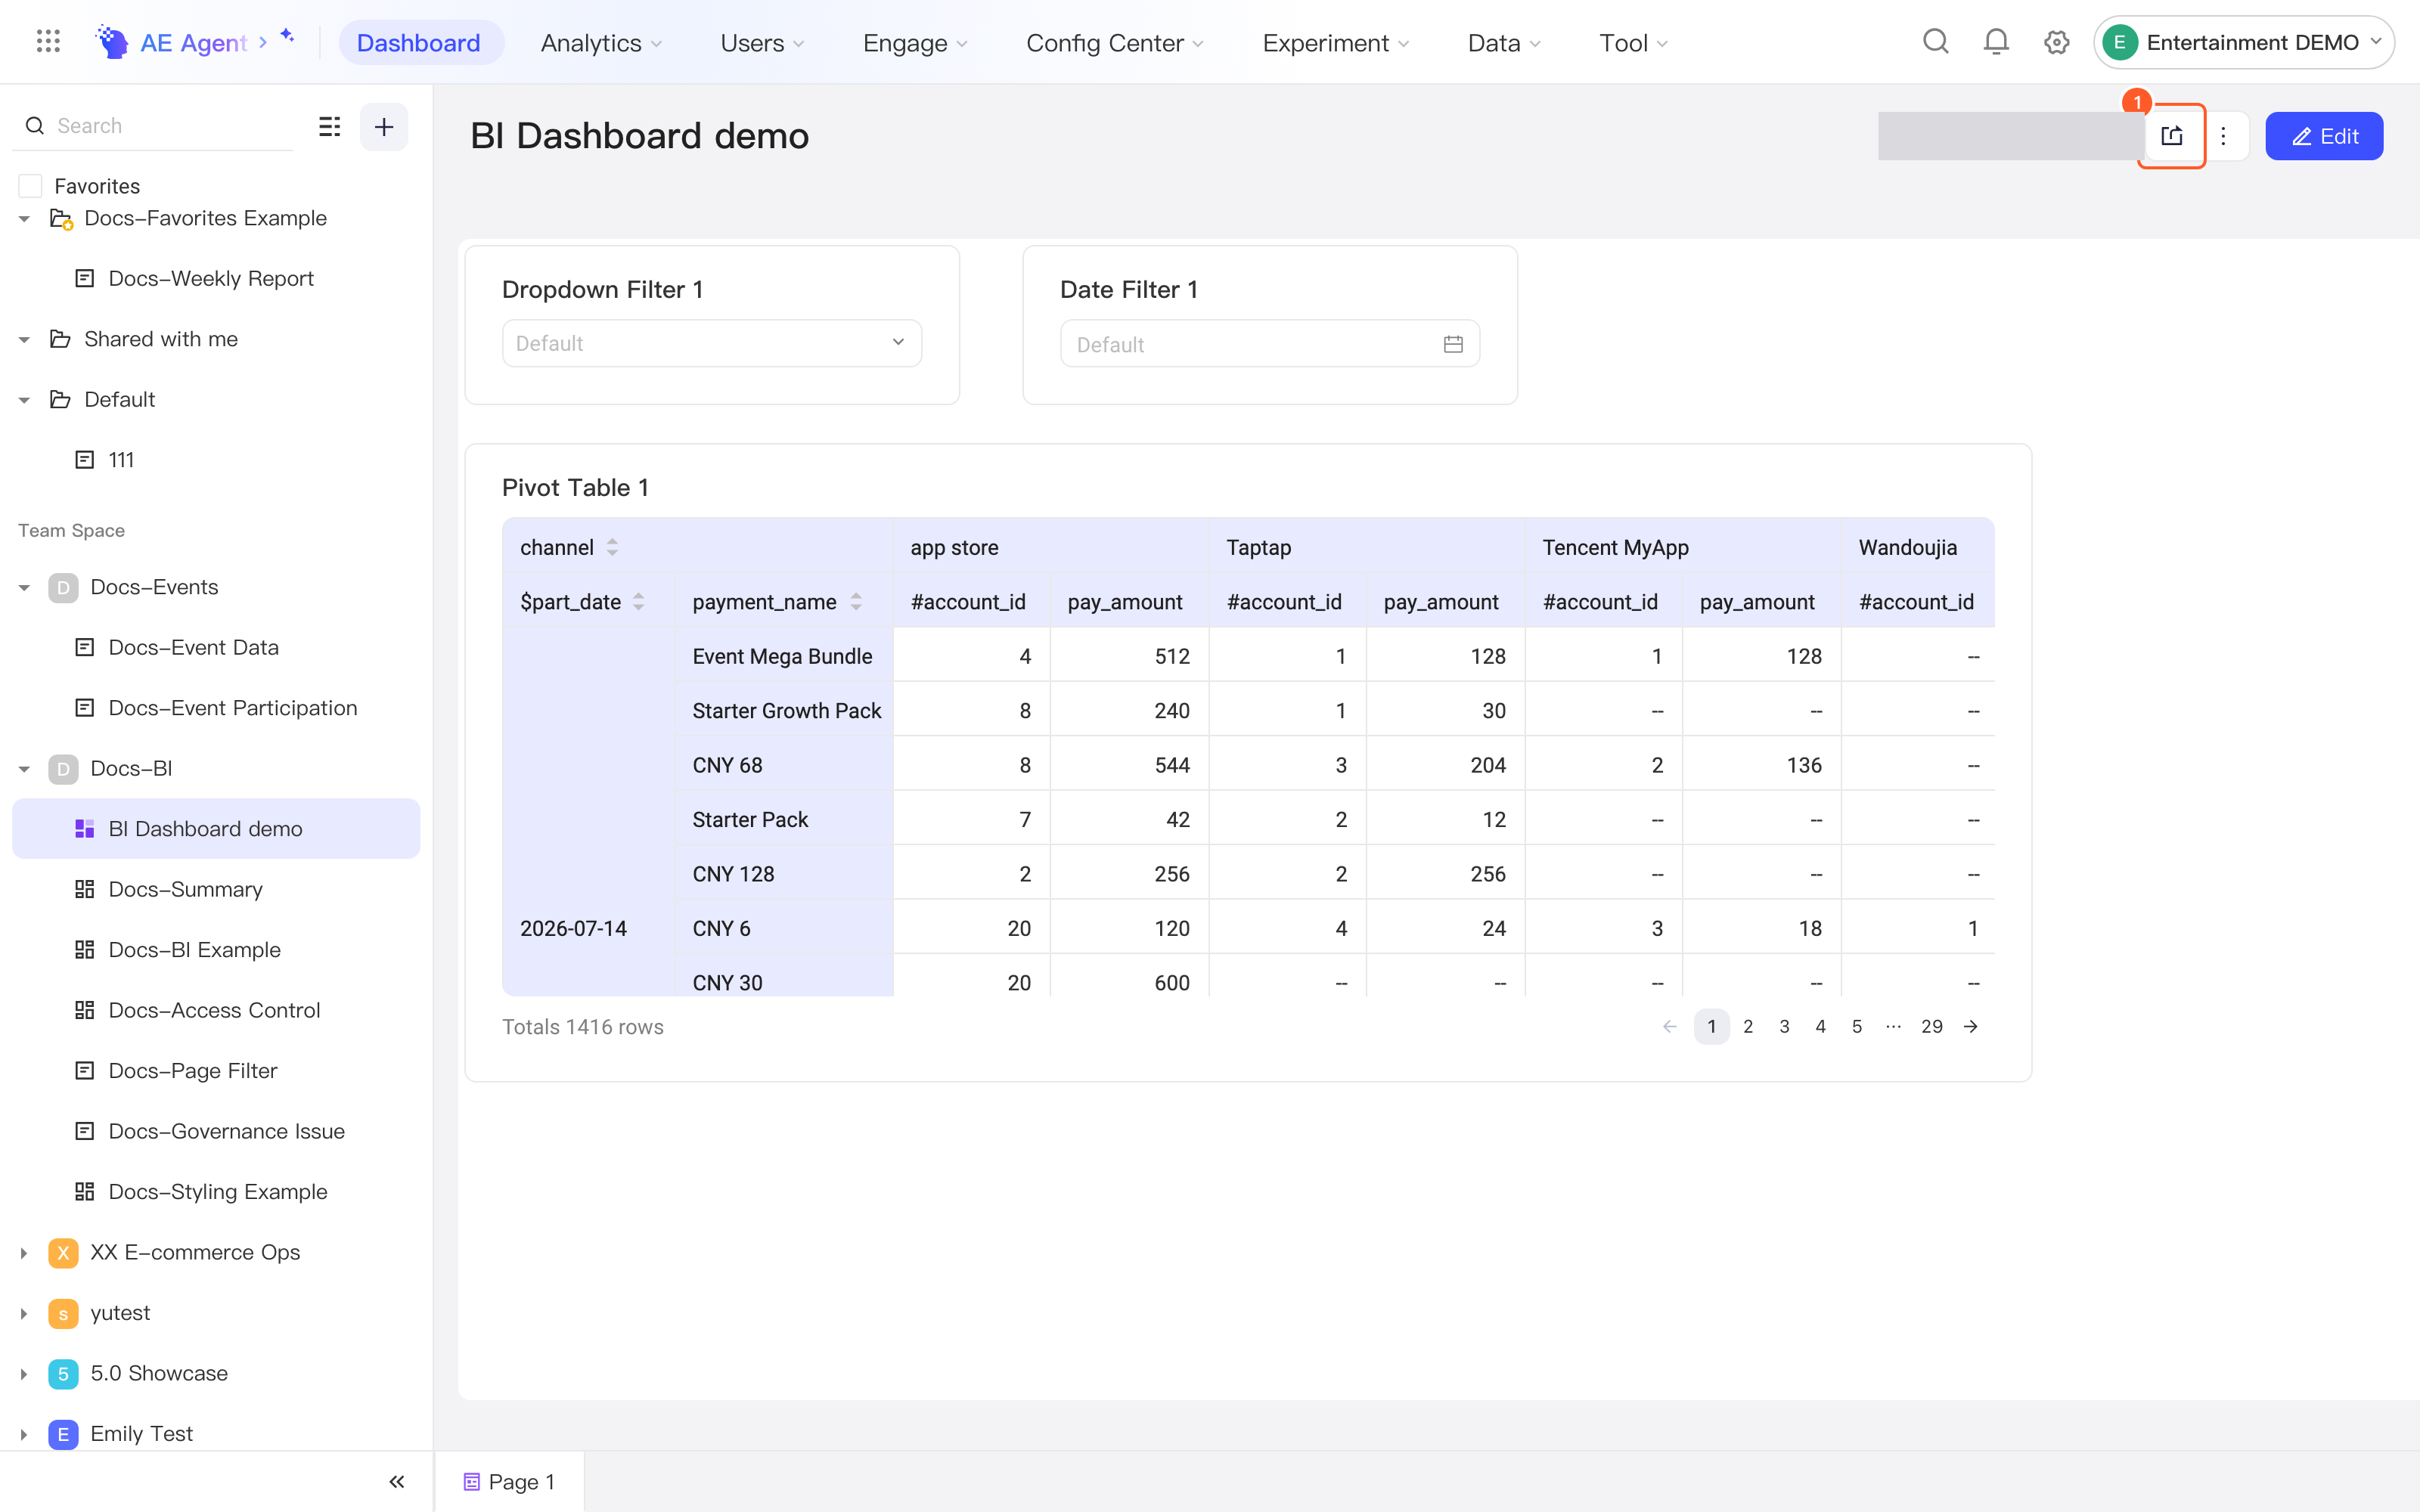Click the sidebar list view icon
This screenshot has width=2420, height=1512.
pos(329,126)
